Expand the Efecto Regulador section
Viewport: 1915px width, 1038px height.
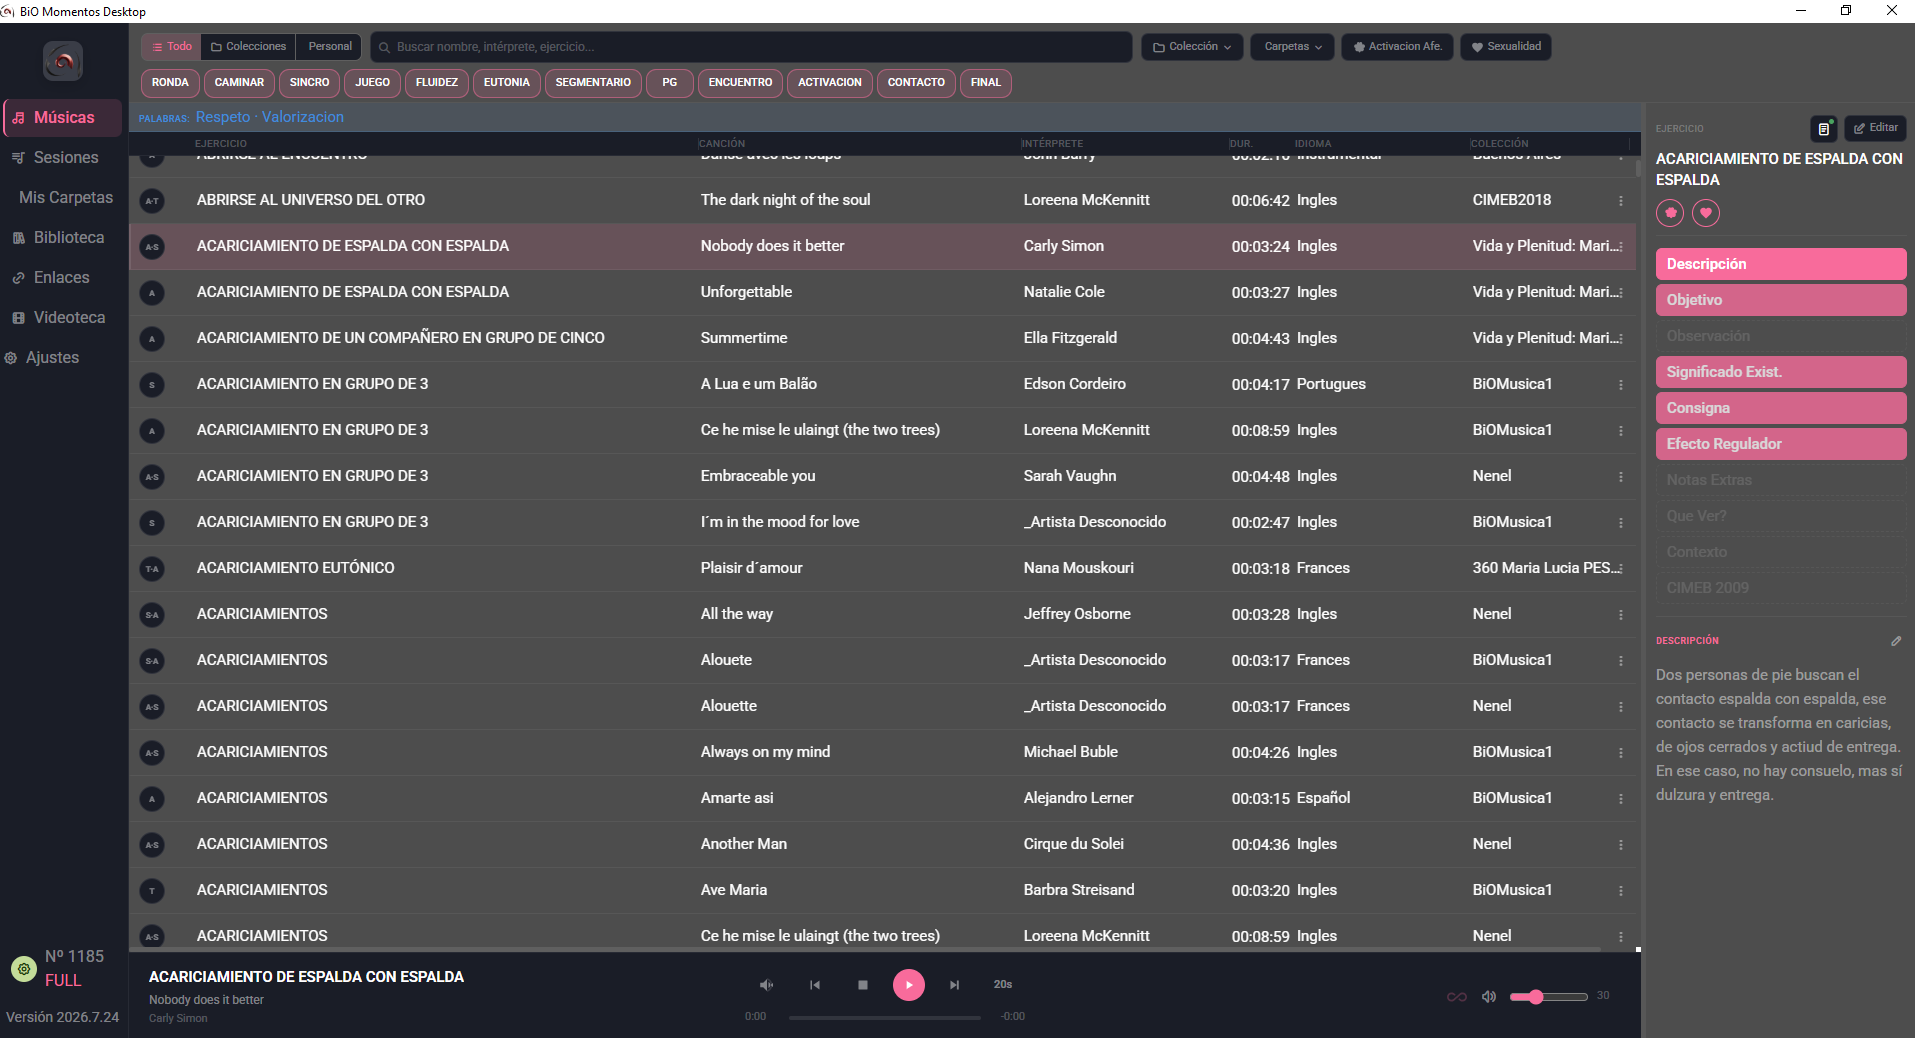click(1781, 444)
